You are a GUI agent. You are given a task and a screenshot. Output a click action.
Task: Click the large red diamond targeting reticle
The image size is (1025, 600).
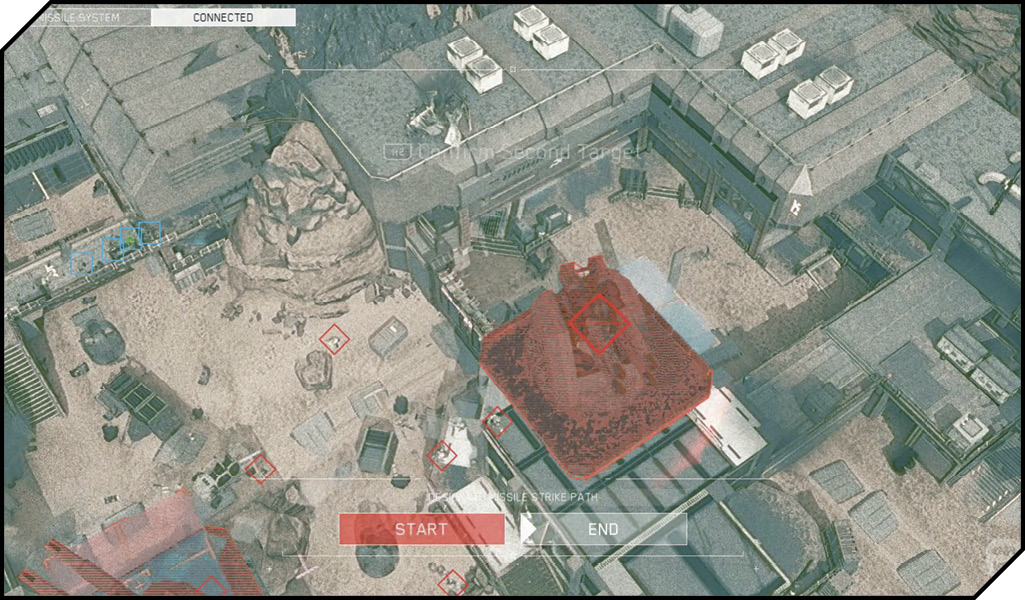(x=599, y=324)
